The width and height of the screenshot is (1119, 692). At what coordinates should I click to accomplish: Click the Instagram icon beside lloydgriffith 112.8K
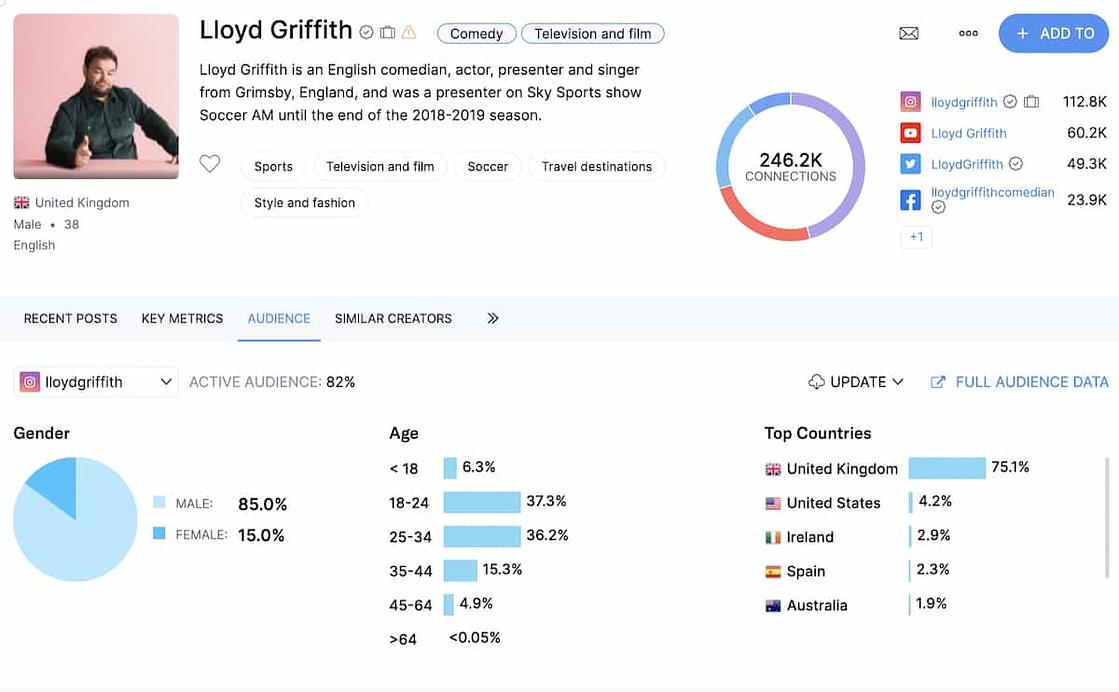pyautogui.click(x=910, y=101)
